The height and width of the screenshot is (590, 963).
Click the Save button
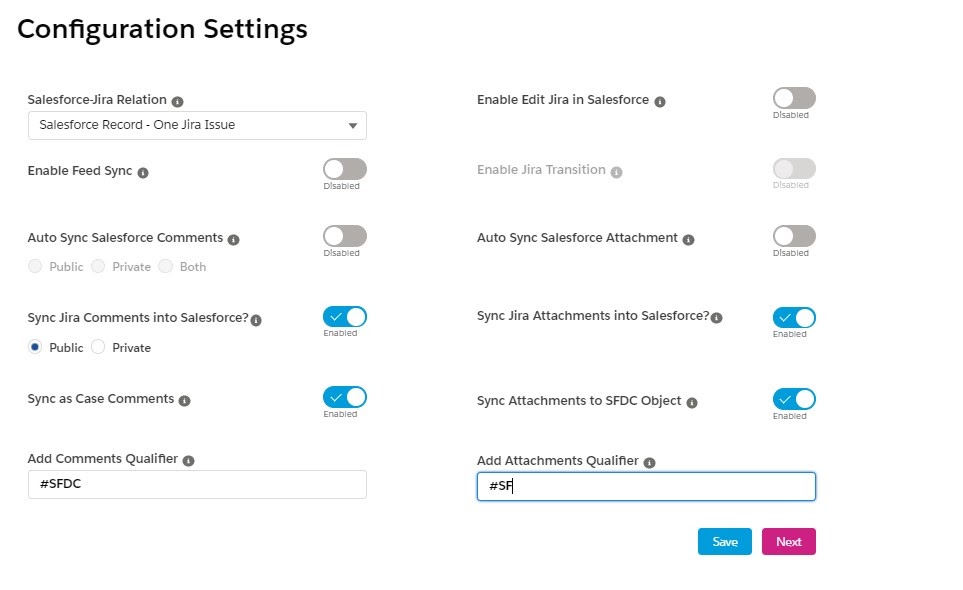point(724,541)
